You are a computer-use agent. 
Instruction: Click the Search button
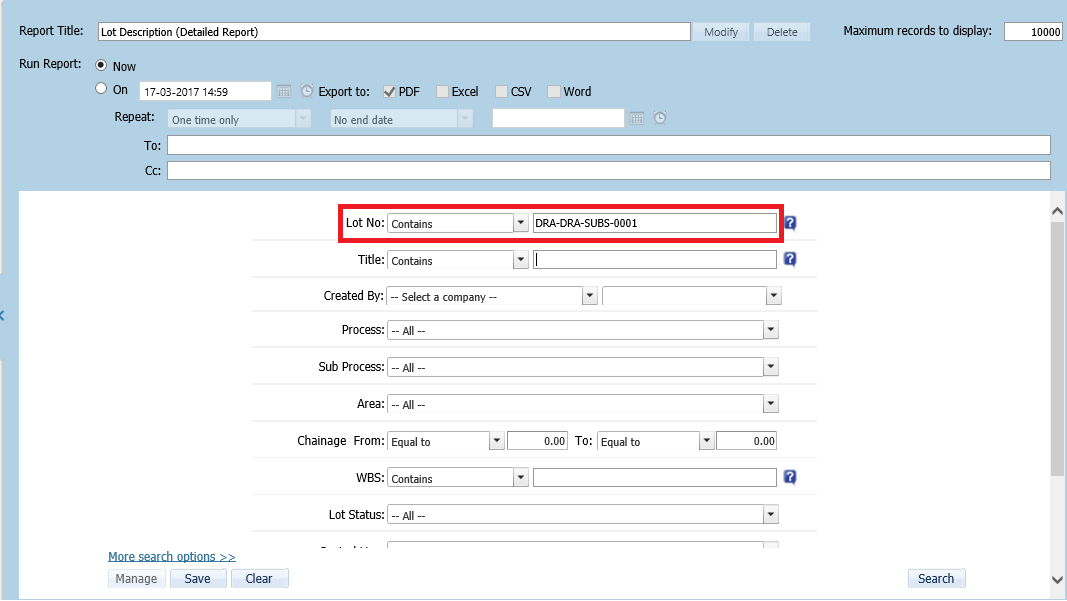click(x=936, y=579)
